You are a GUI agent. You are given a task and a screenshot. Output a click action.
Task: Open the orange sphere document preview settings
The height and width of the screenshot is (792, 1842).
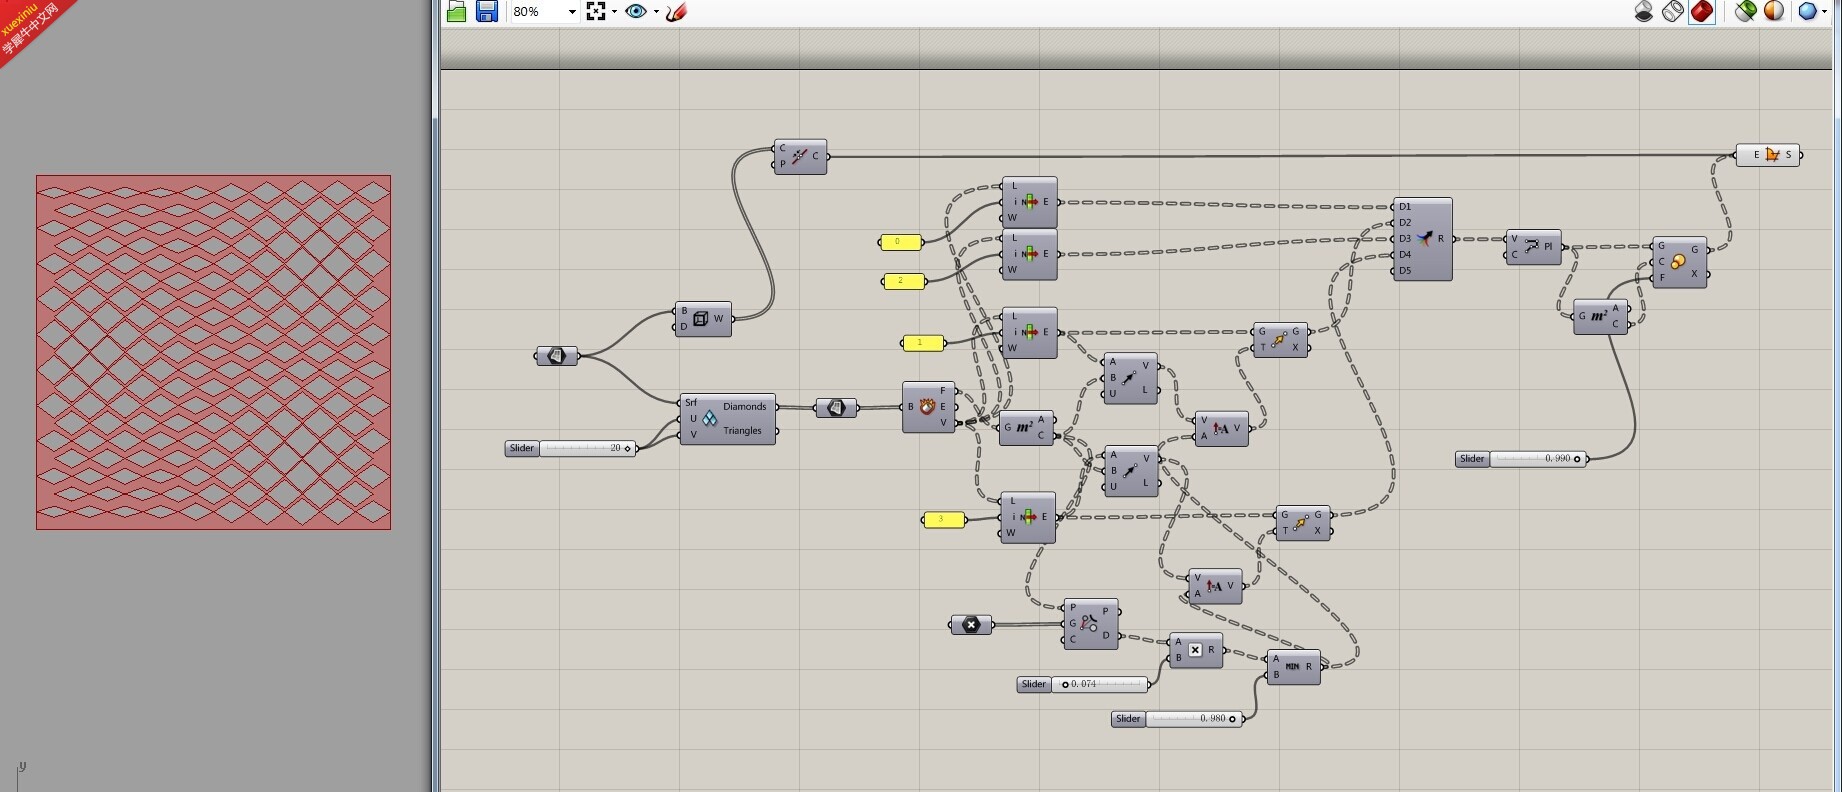coord(1774,12)
